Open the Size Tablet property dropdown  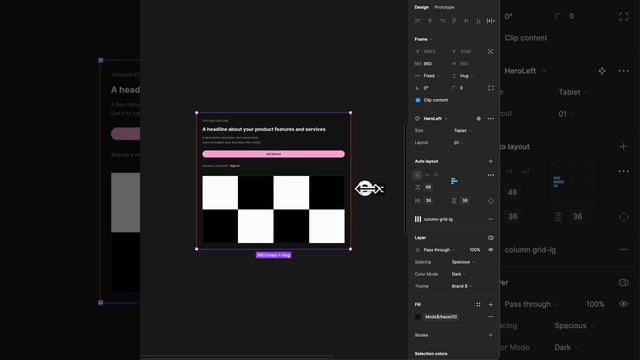pyautogui.click(x=462, y=131)
